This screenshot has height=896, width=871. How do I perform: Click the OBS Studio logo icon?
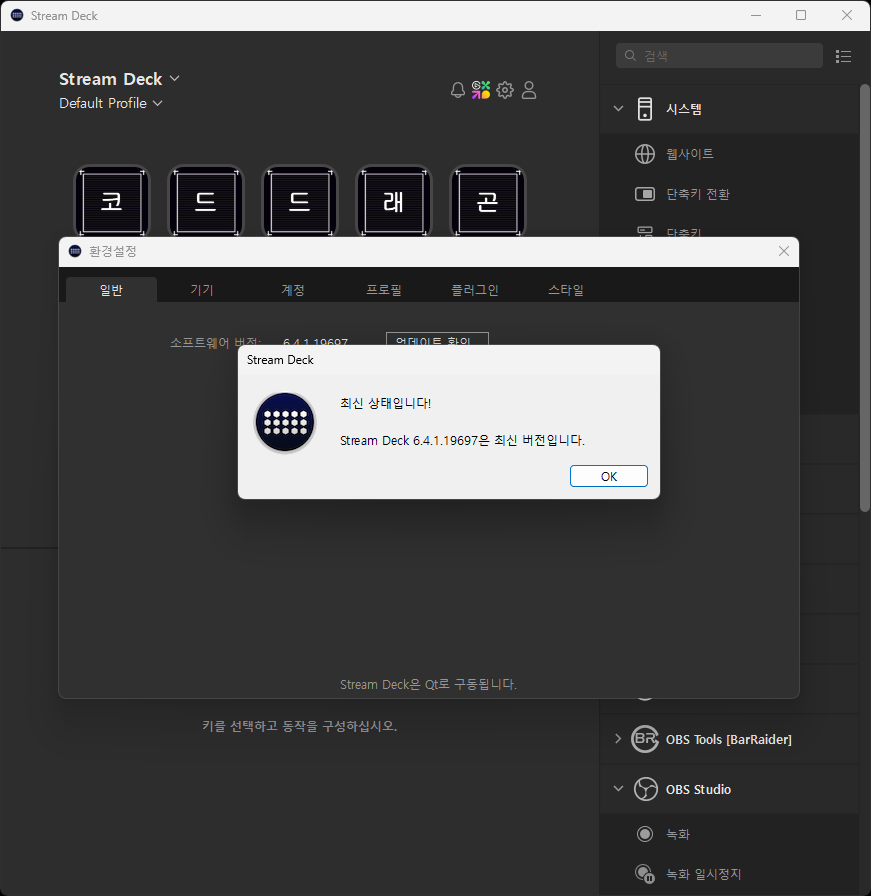[645, 789]
